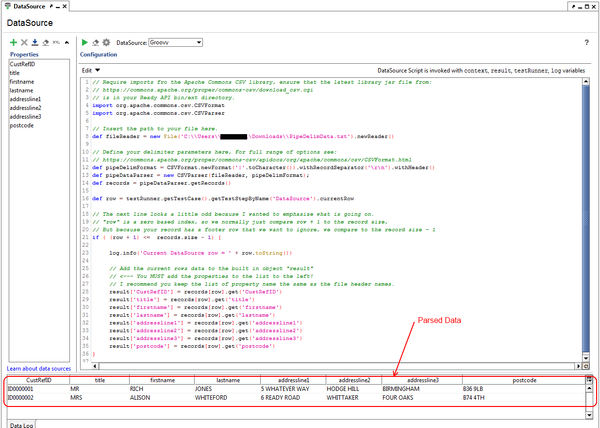Click the green plus to add a property
Screen dimensions: 600x428
click(12, 43)
